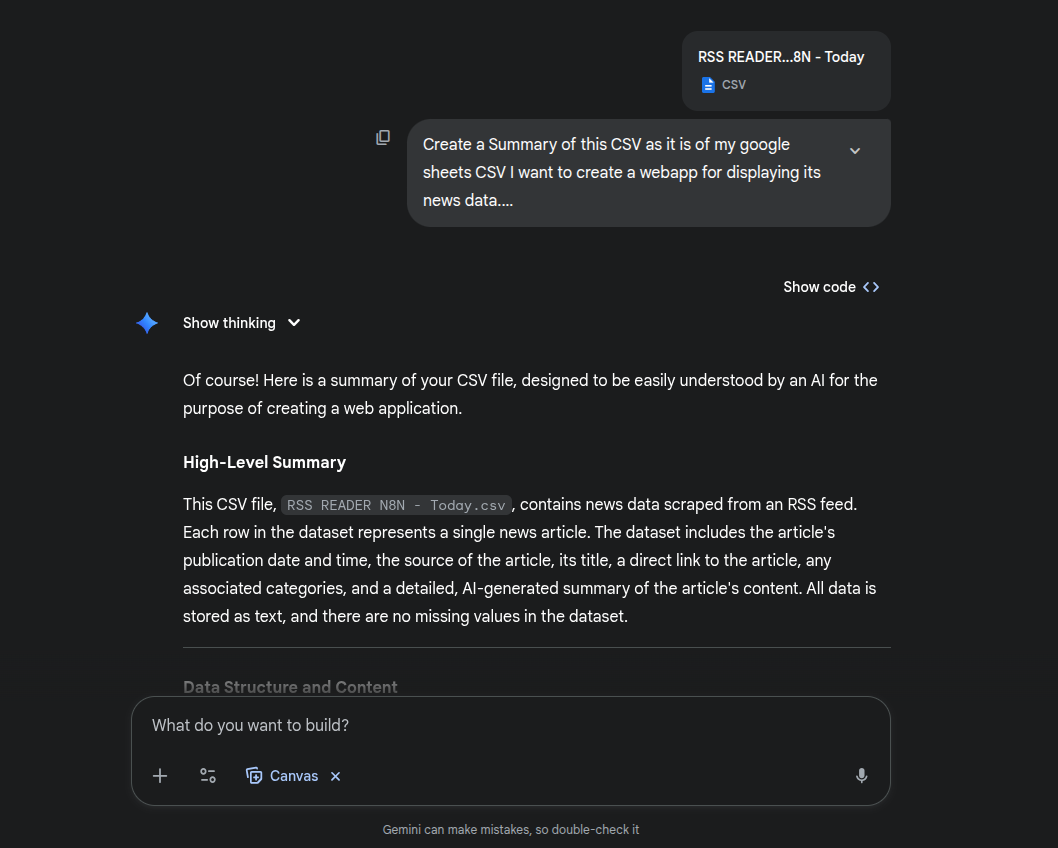Toggle the Canvas tool chip
This screenshot has width=1058, height=848.
coord(282,776)
